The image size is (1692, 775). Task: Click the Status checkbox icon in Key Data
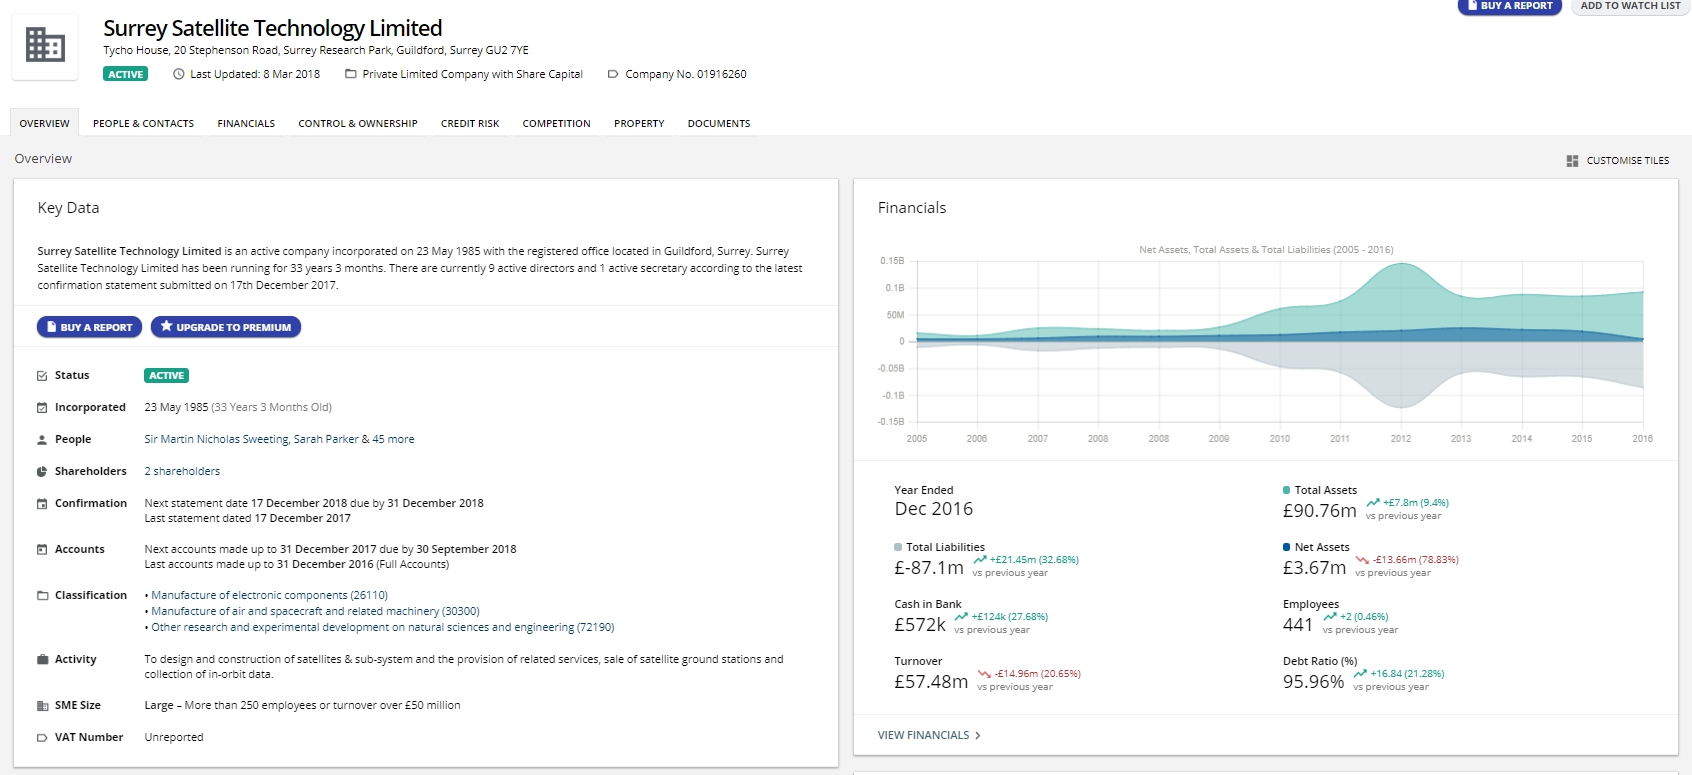click(x=42, y=376)
